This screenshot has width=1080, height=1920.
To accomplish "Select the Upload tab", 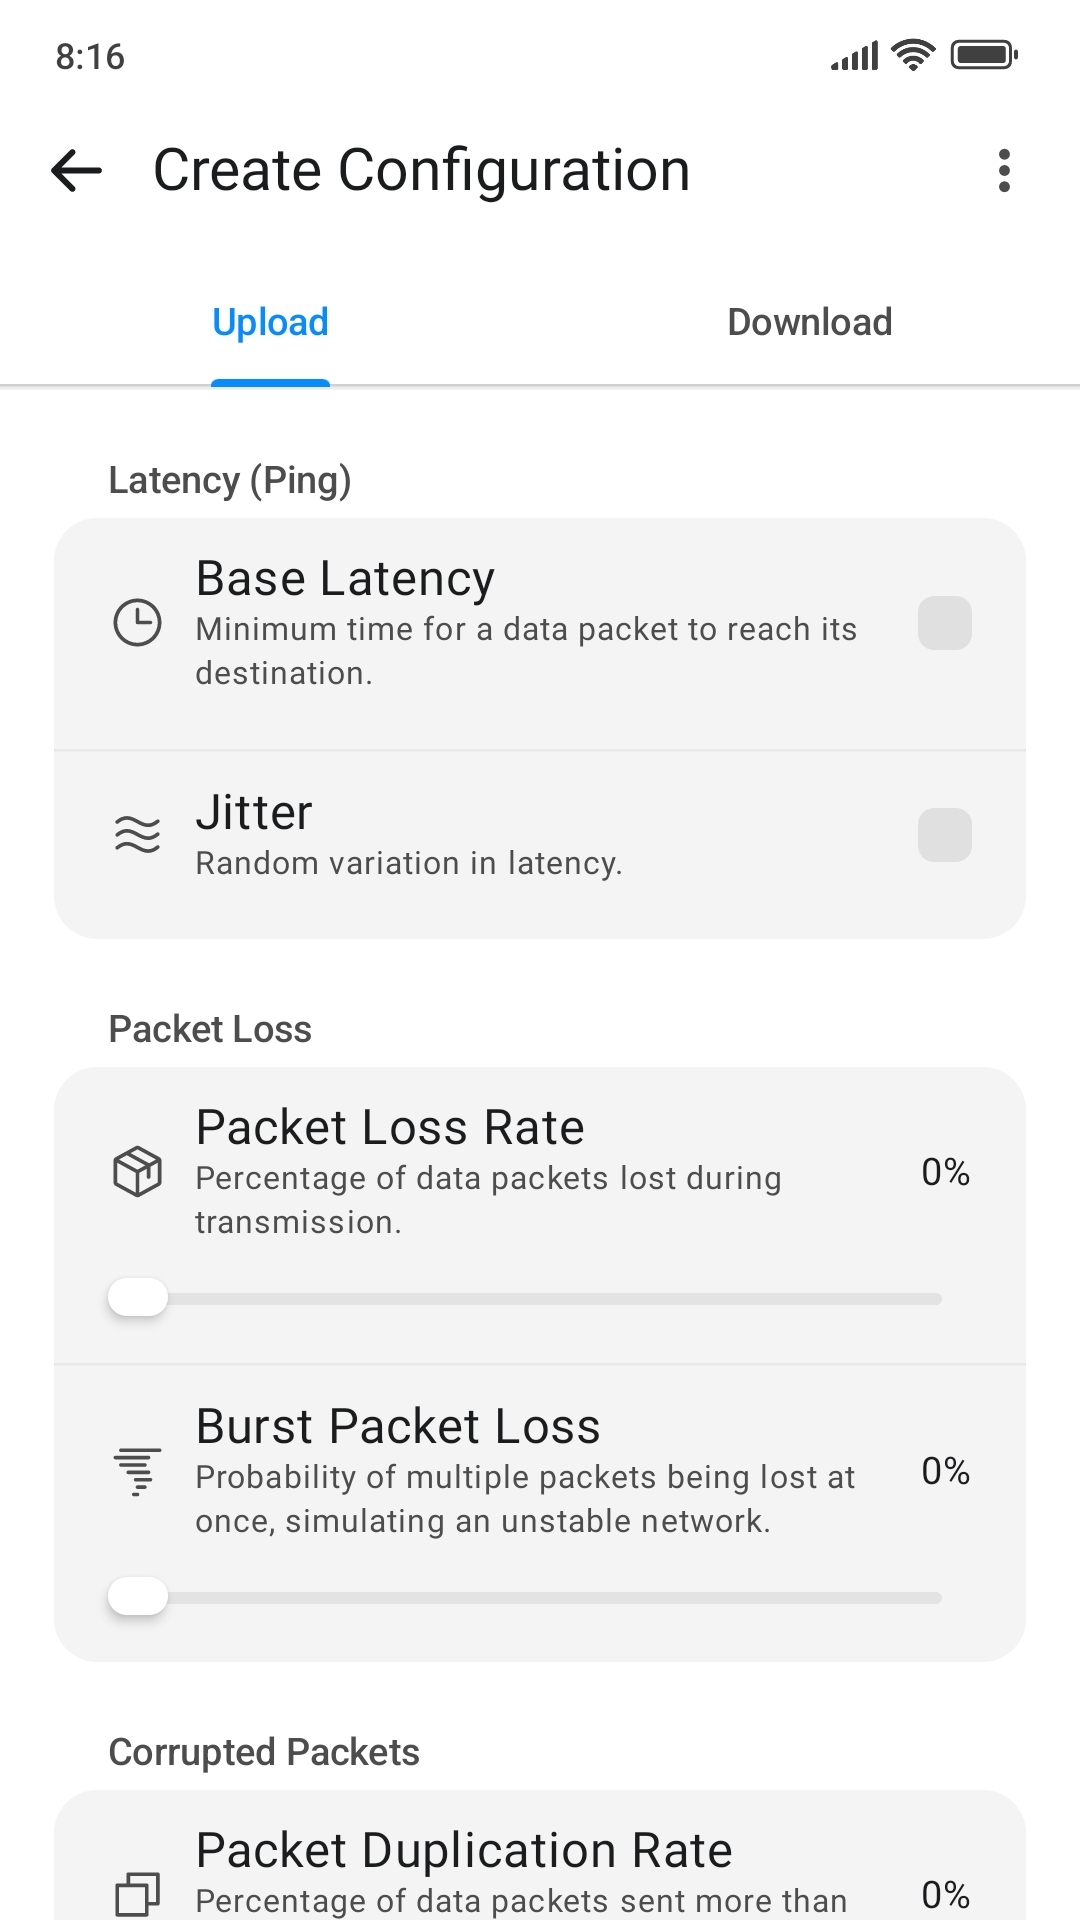I will [x=270, y=323].
